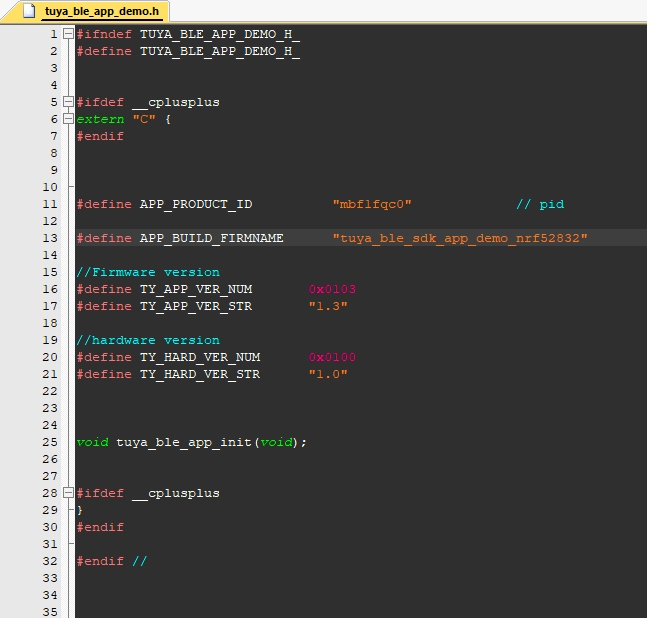
Task: Click the 0x0100 value
Action: (332, 357)
